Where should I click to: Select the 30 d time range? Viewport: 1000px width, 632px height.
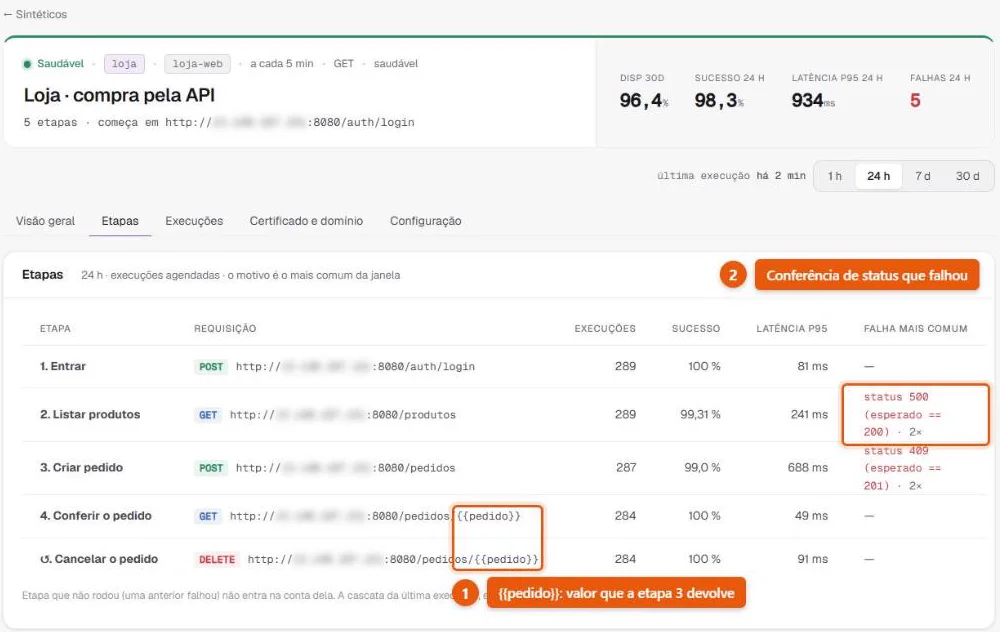(967, 176)
